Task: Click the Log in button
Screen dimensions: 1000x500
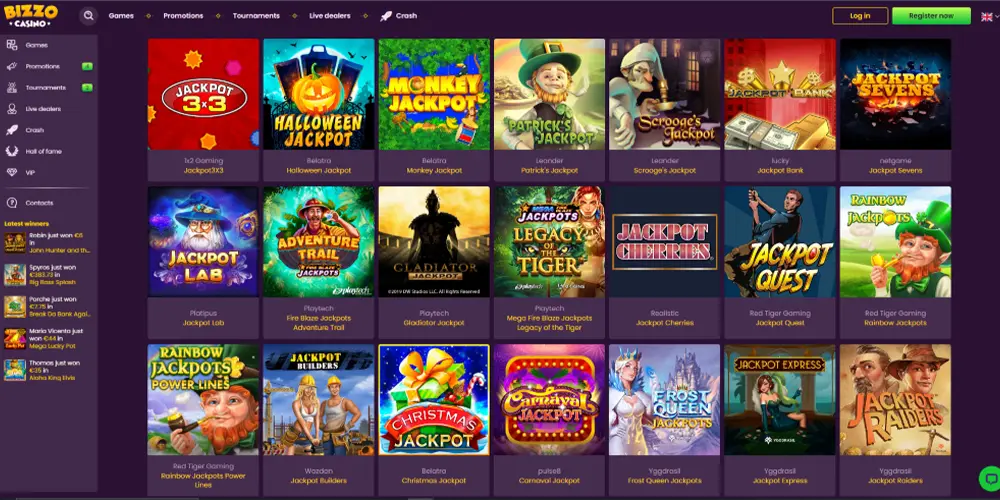Action: coord(860,16)
